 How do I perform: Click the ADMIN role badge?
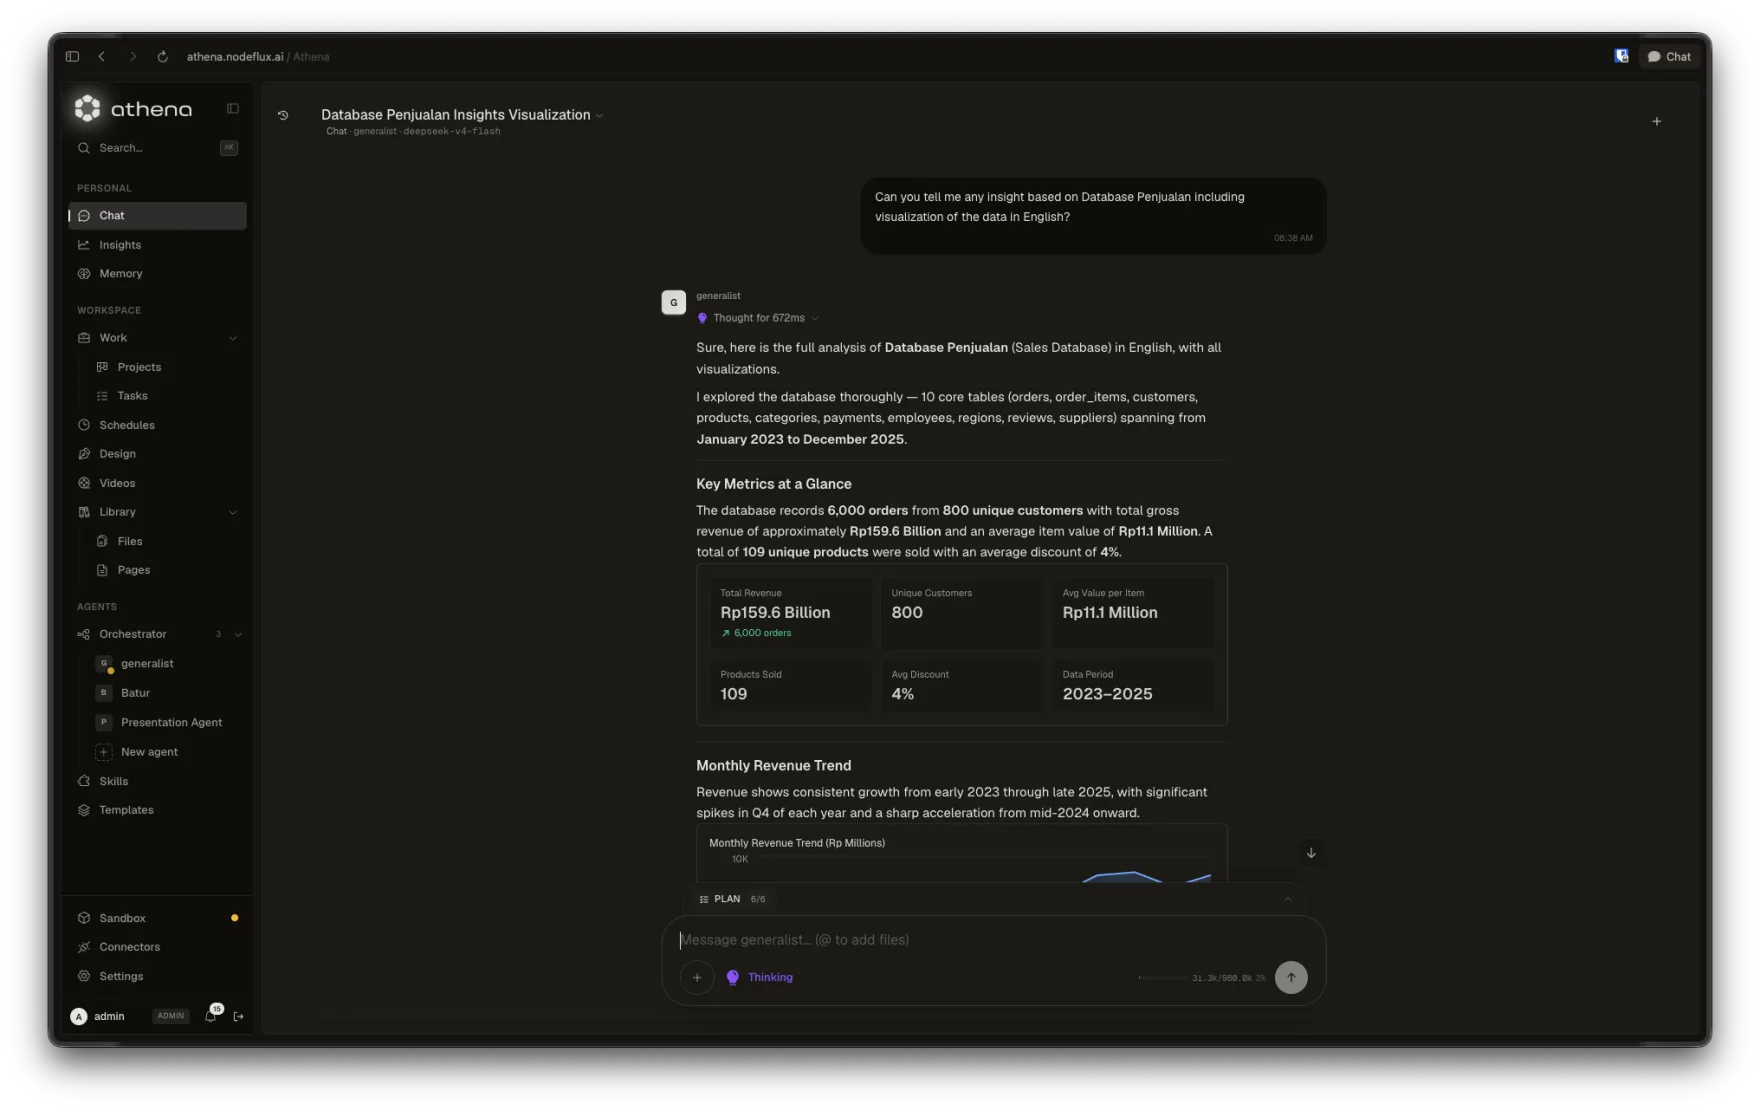click(171, 1016)
